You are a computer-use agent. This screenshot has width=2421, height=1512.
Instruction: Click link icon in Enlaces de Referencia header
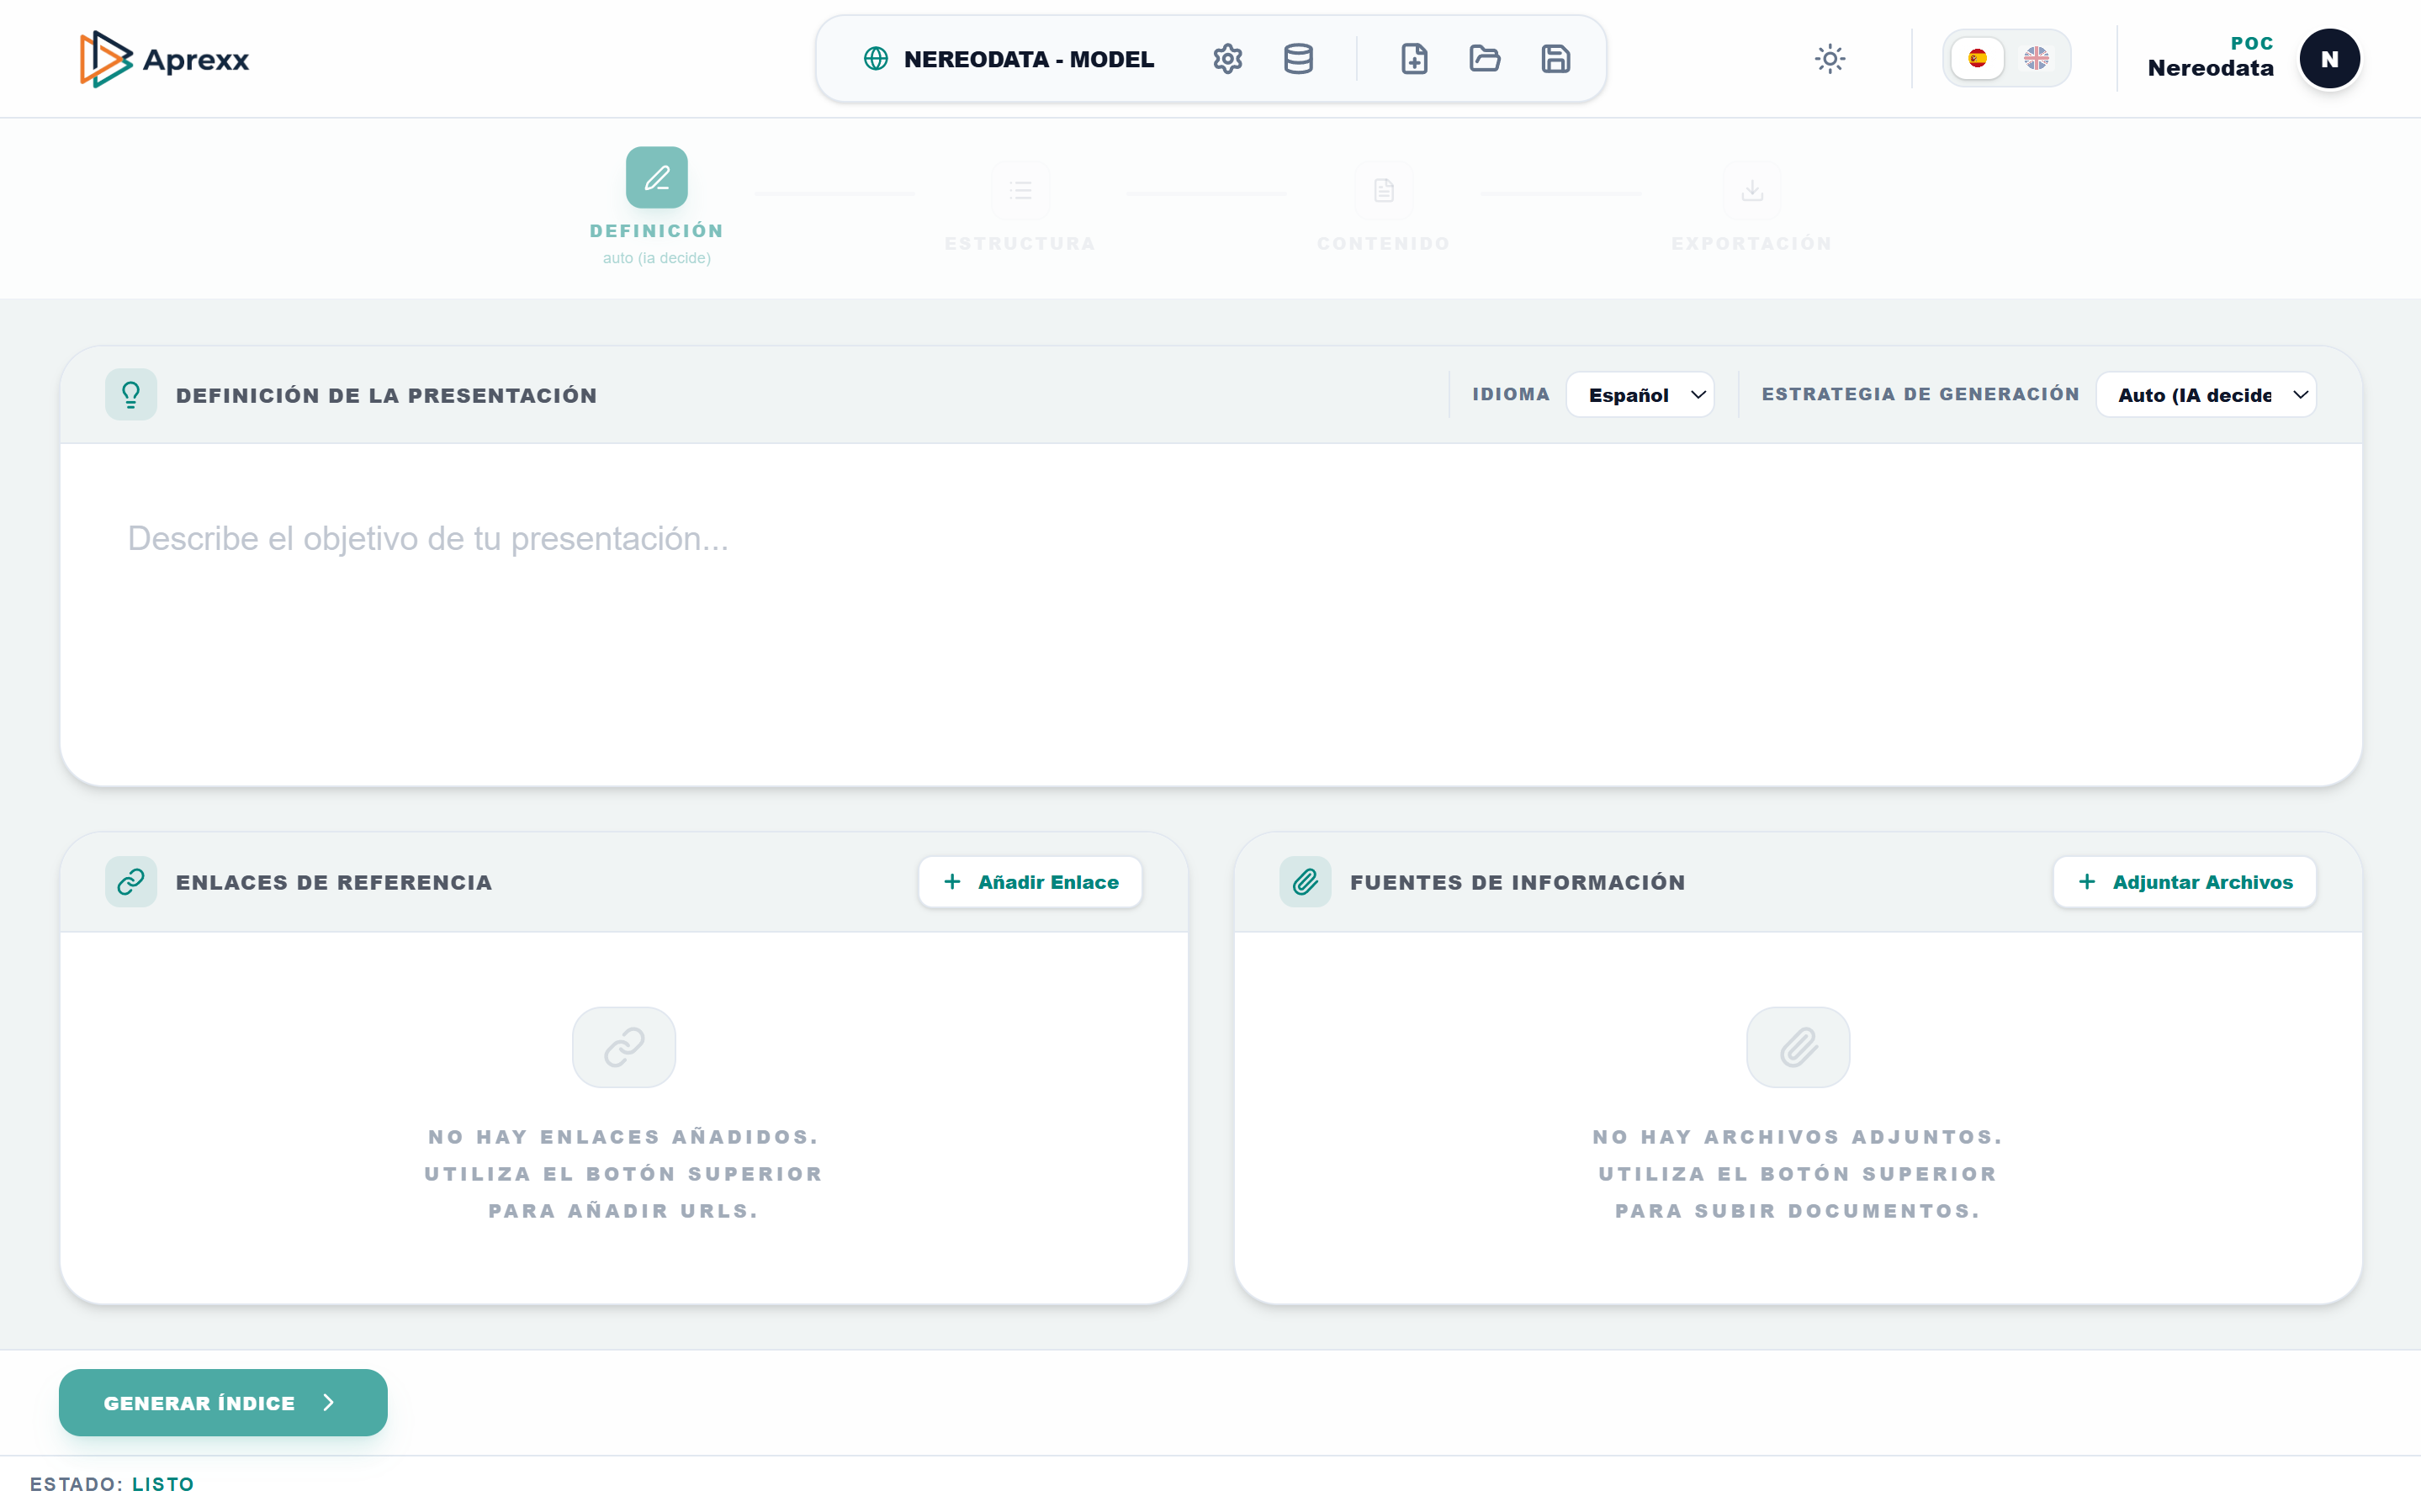[x=131, y=882]
